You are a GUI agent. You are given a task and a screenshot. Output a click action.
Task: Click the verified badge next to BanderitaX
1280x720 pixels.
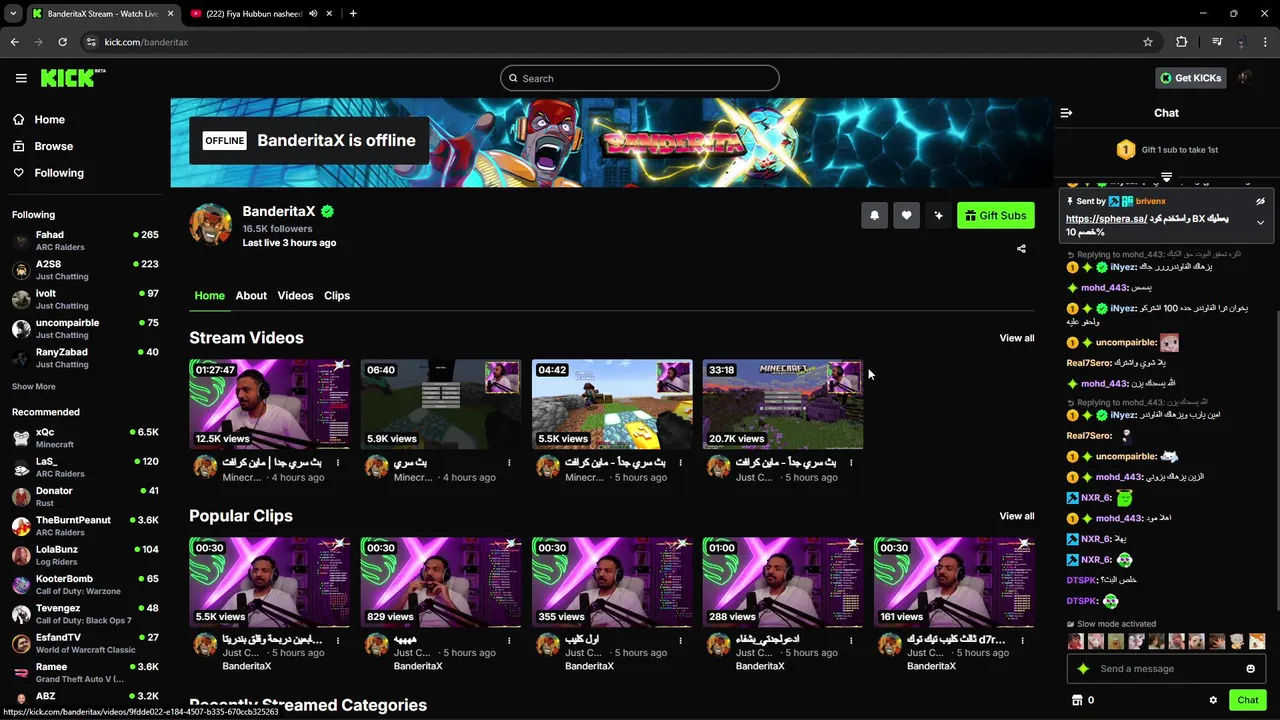[327, 212]
